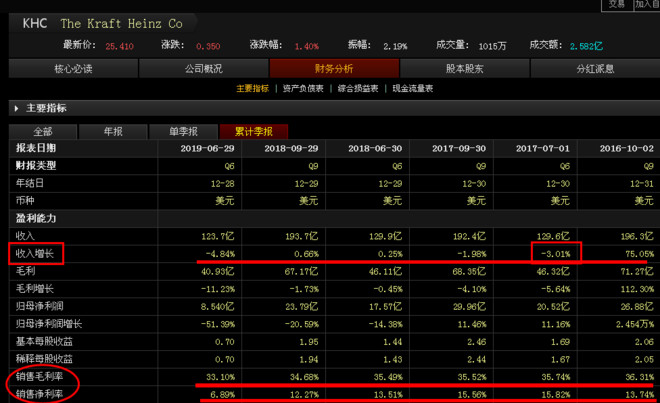Screen dimensions: 660x403
Task: Click the 收入 row label
Action: point(25,236)
